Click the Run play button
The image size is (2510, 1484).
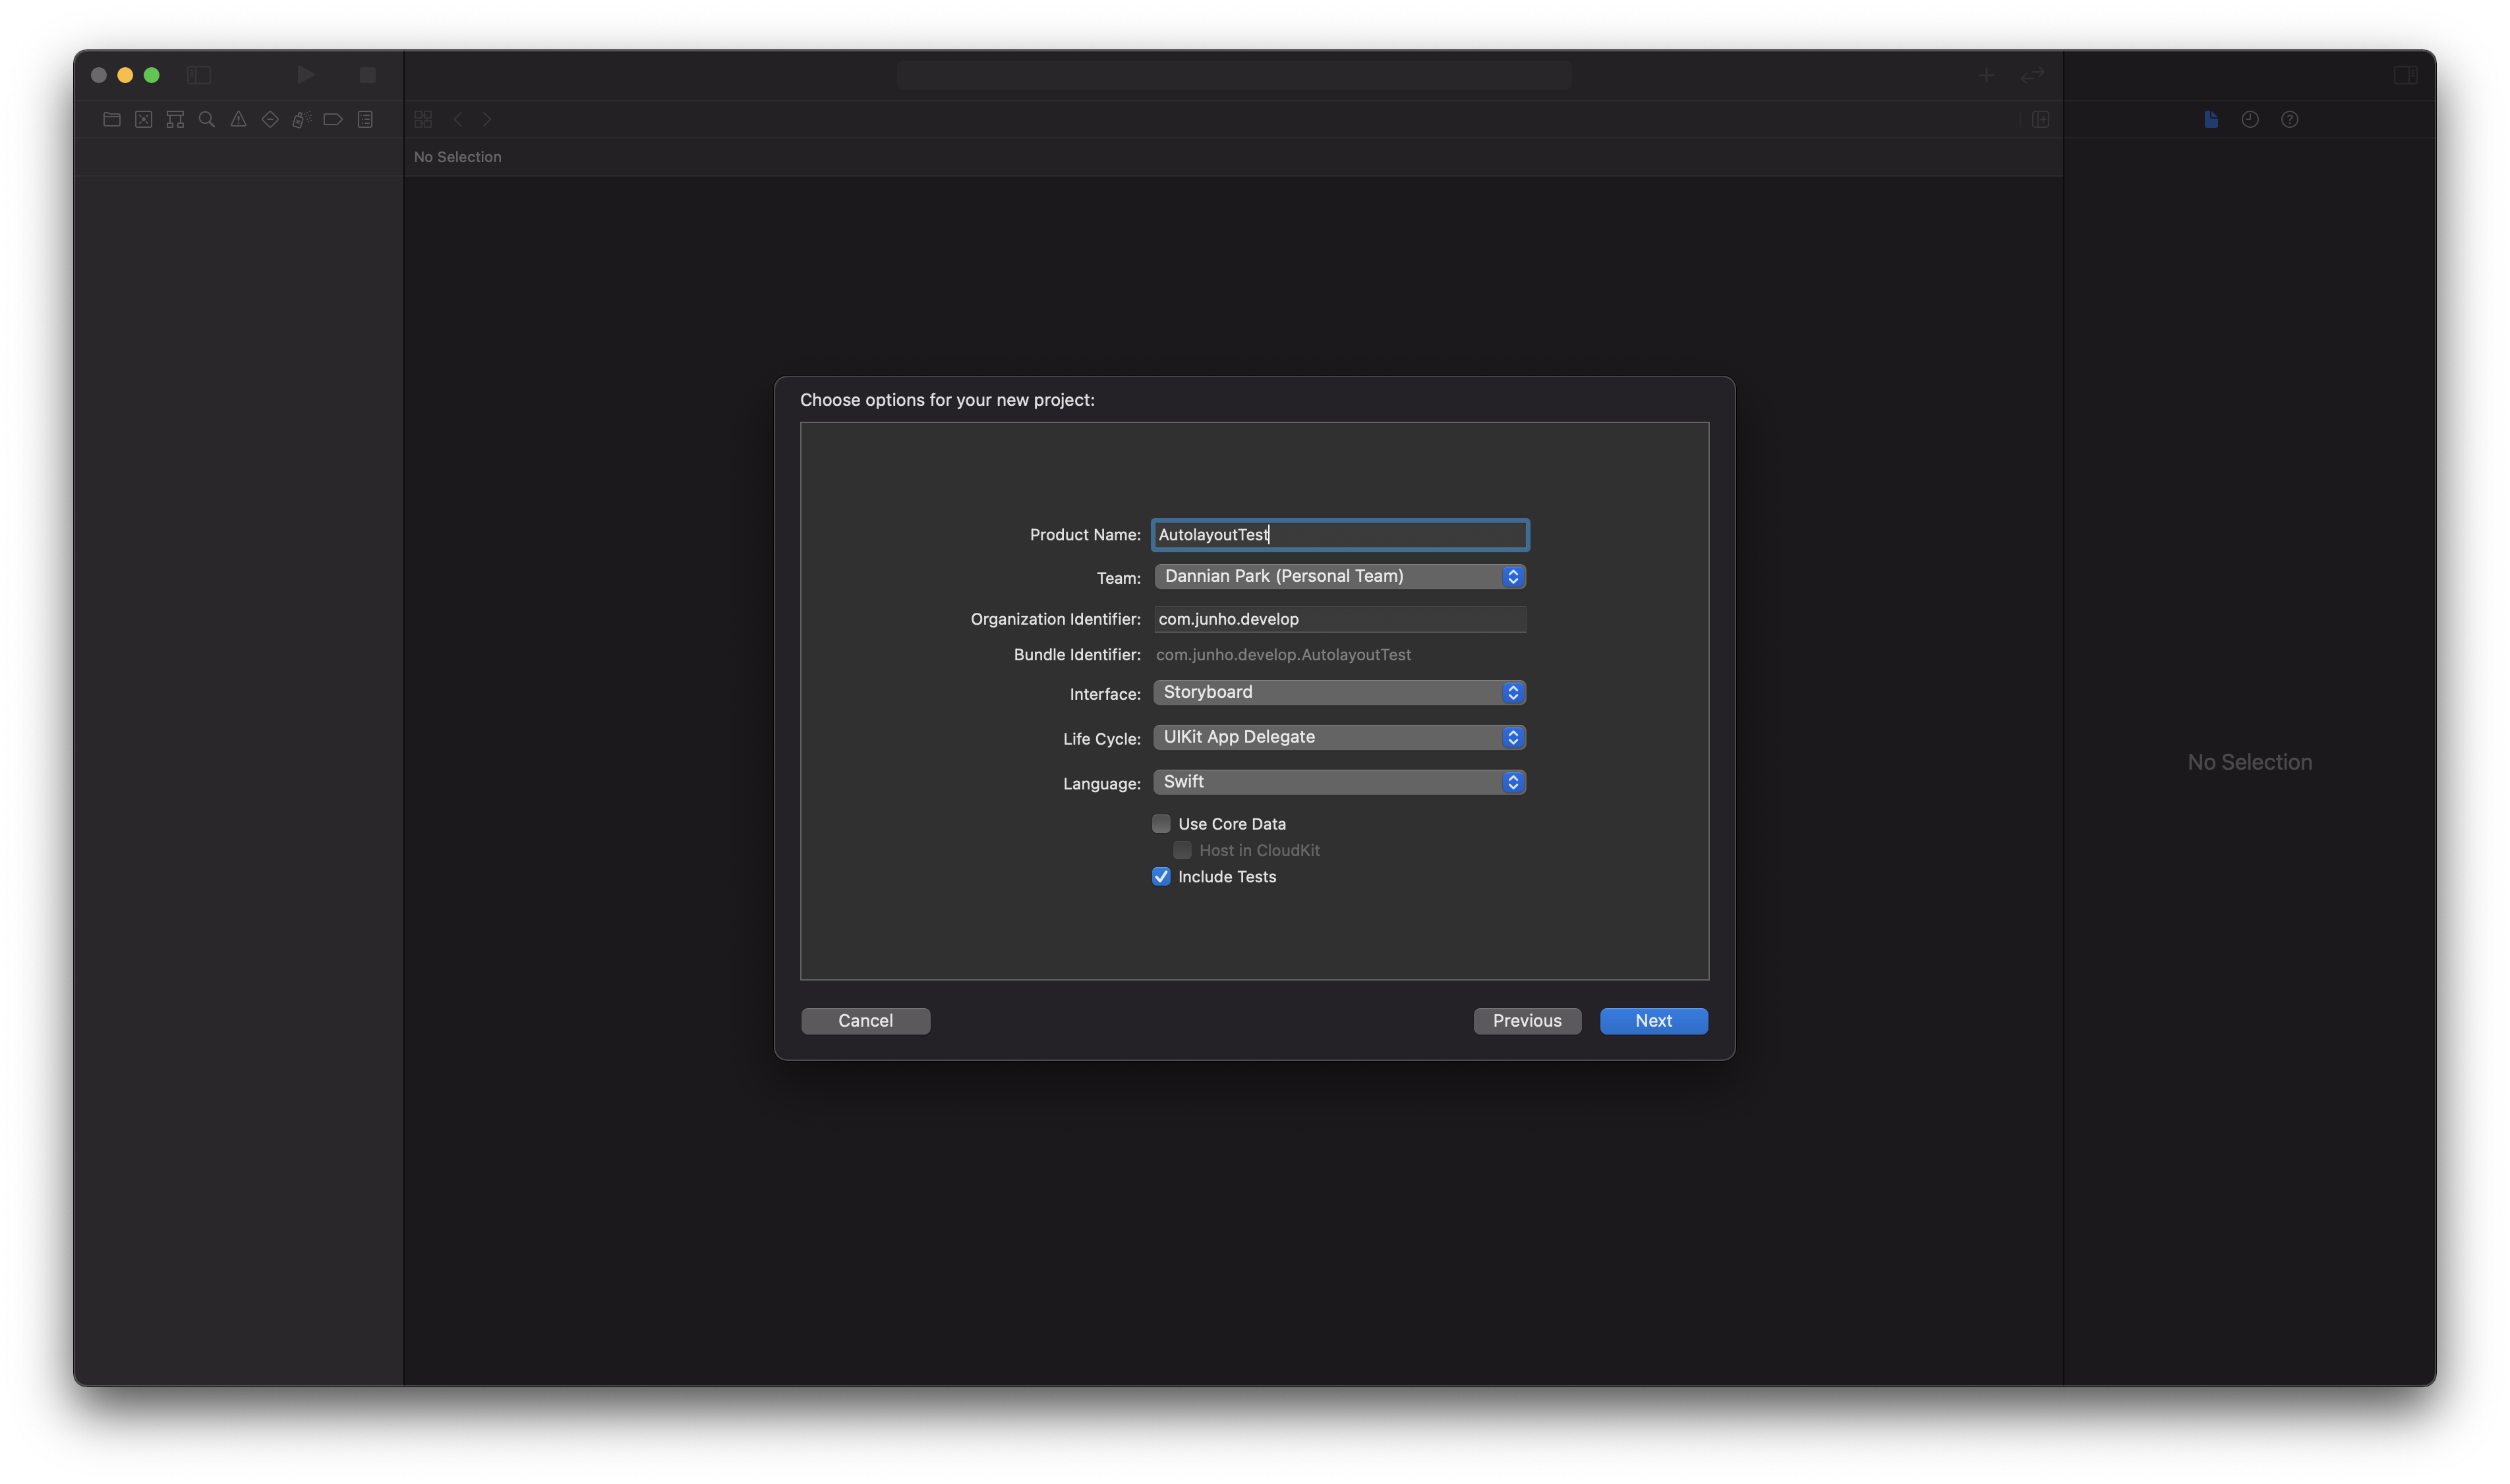[306, 75]
